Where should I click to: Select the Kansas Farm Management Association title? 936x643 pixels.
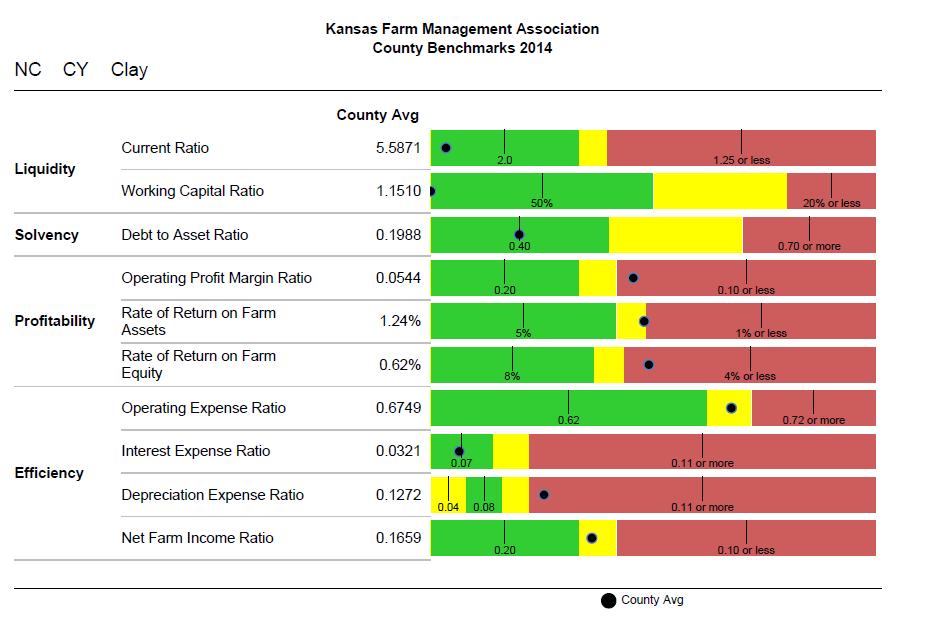pyautogui.click(x=462, y=29)
